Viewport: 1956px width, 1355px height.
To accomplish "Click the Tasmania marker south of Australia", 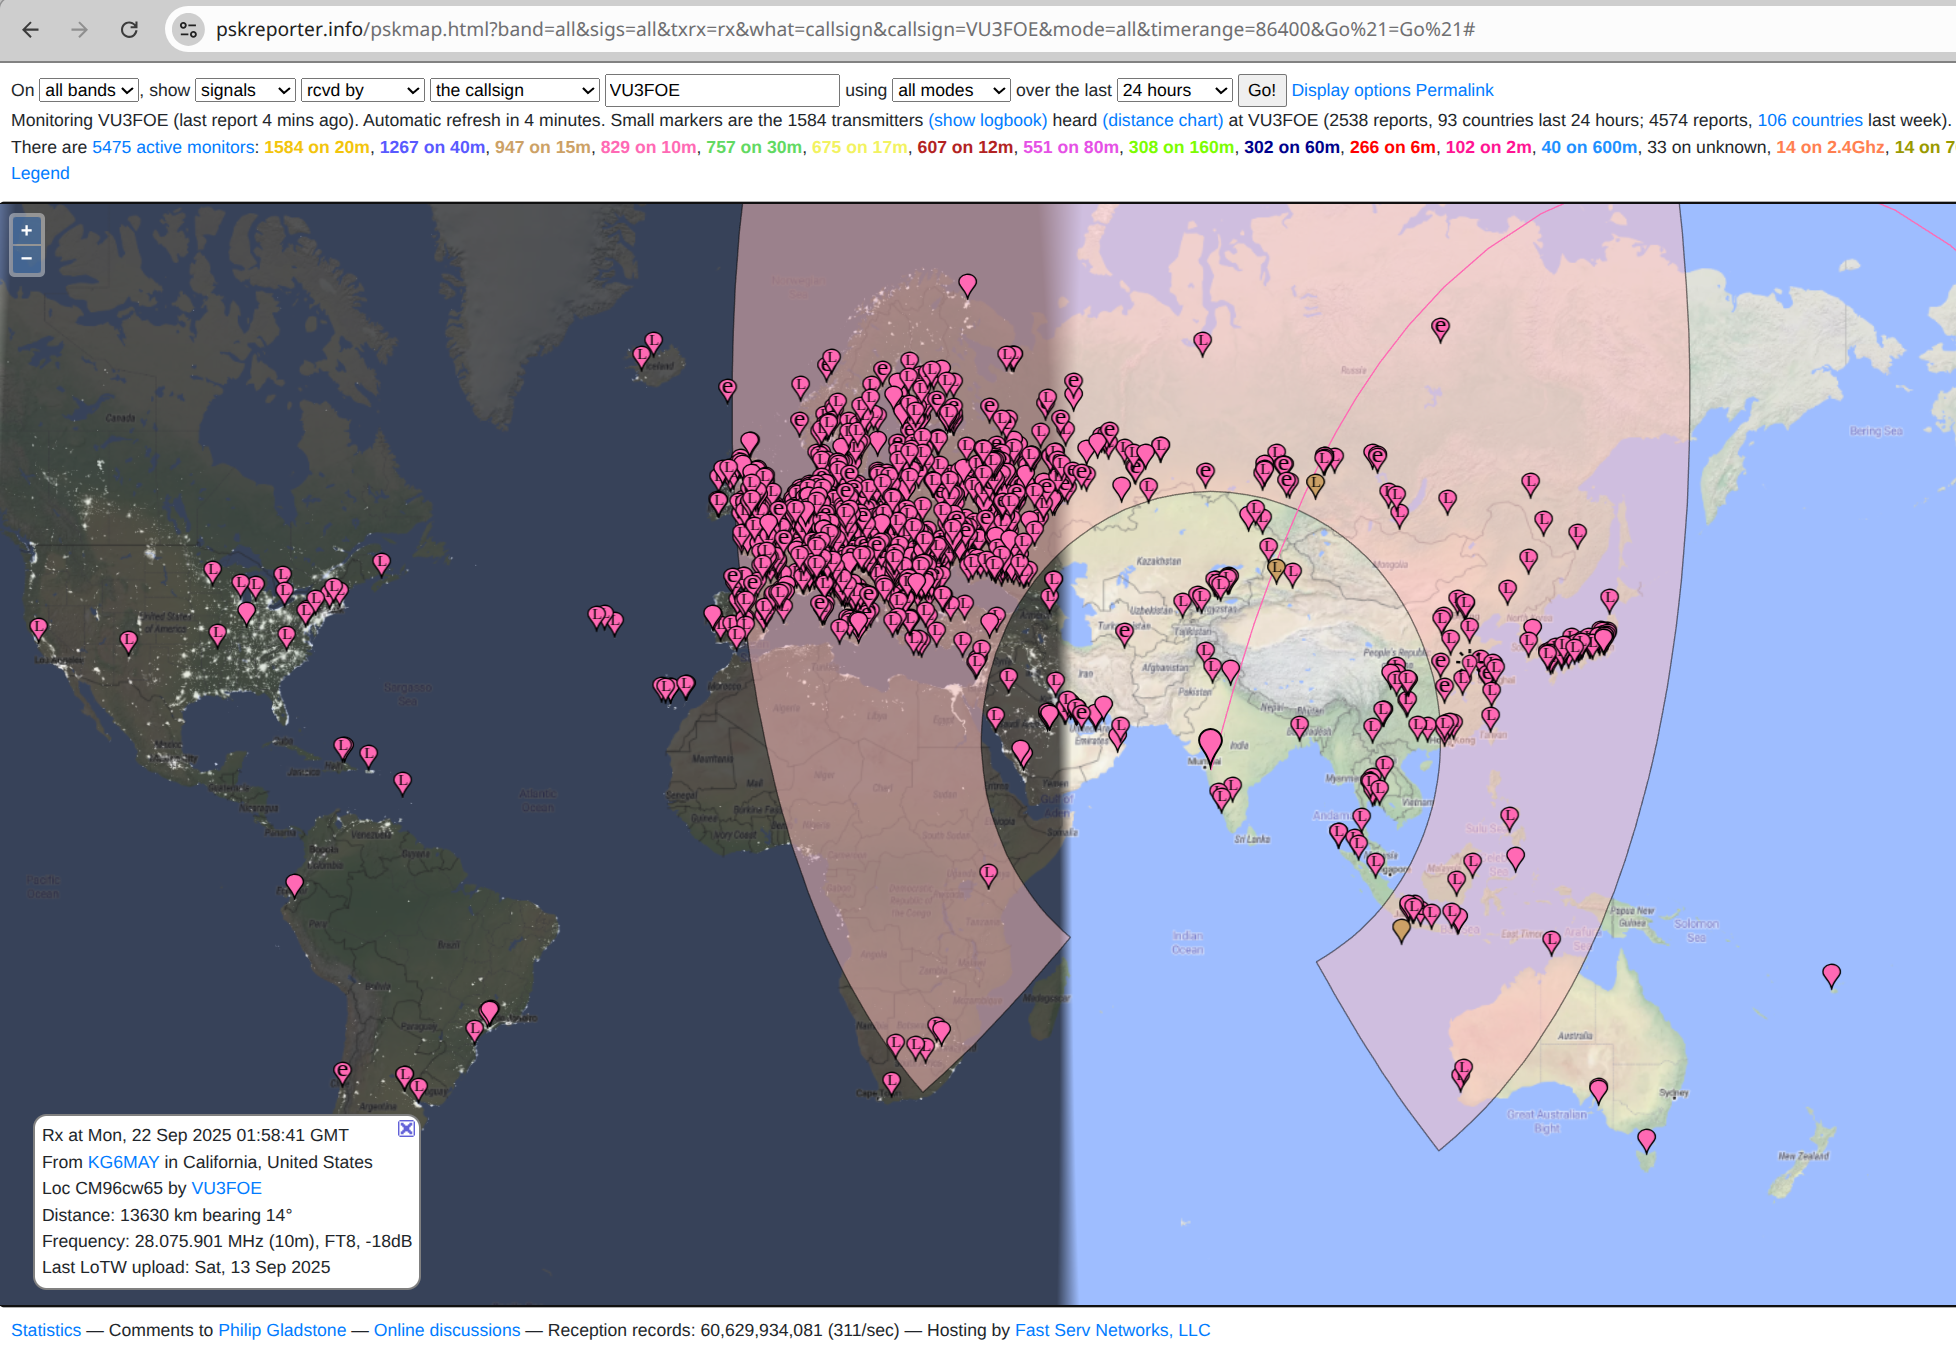I will pyautogui.click(x=1646, y=1140).
